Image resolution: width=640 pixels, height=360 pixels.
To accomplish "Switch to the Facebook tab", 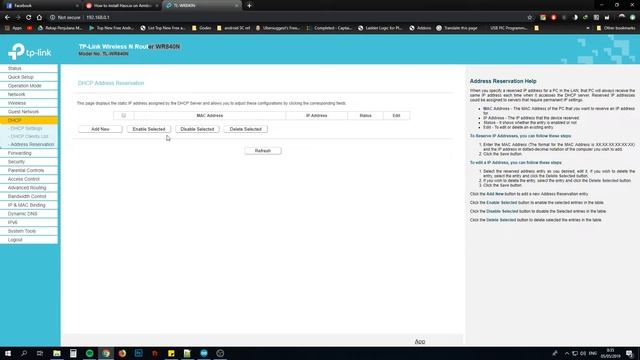I will pos(41,6).
